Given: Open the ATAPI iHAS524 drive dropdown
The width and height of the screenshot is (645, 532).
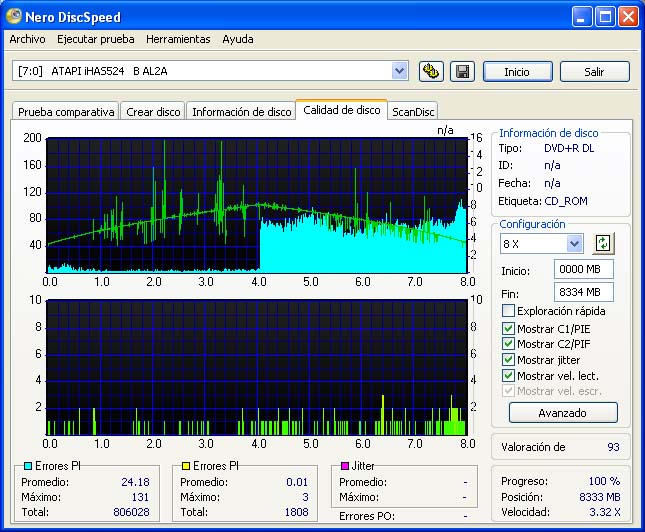Looking at the screenshot, I should [400, 71].
